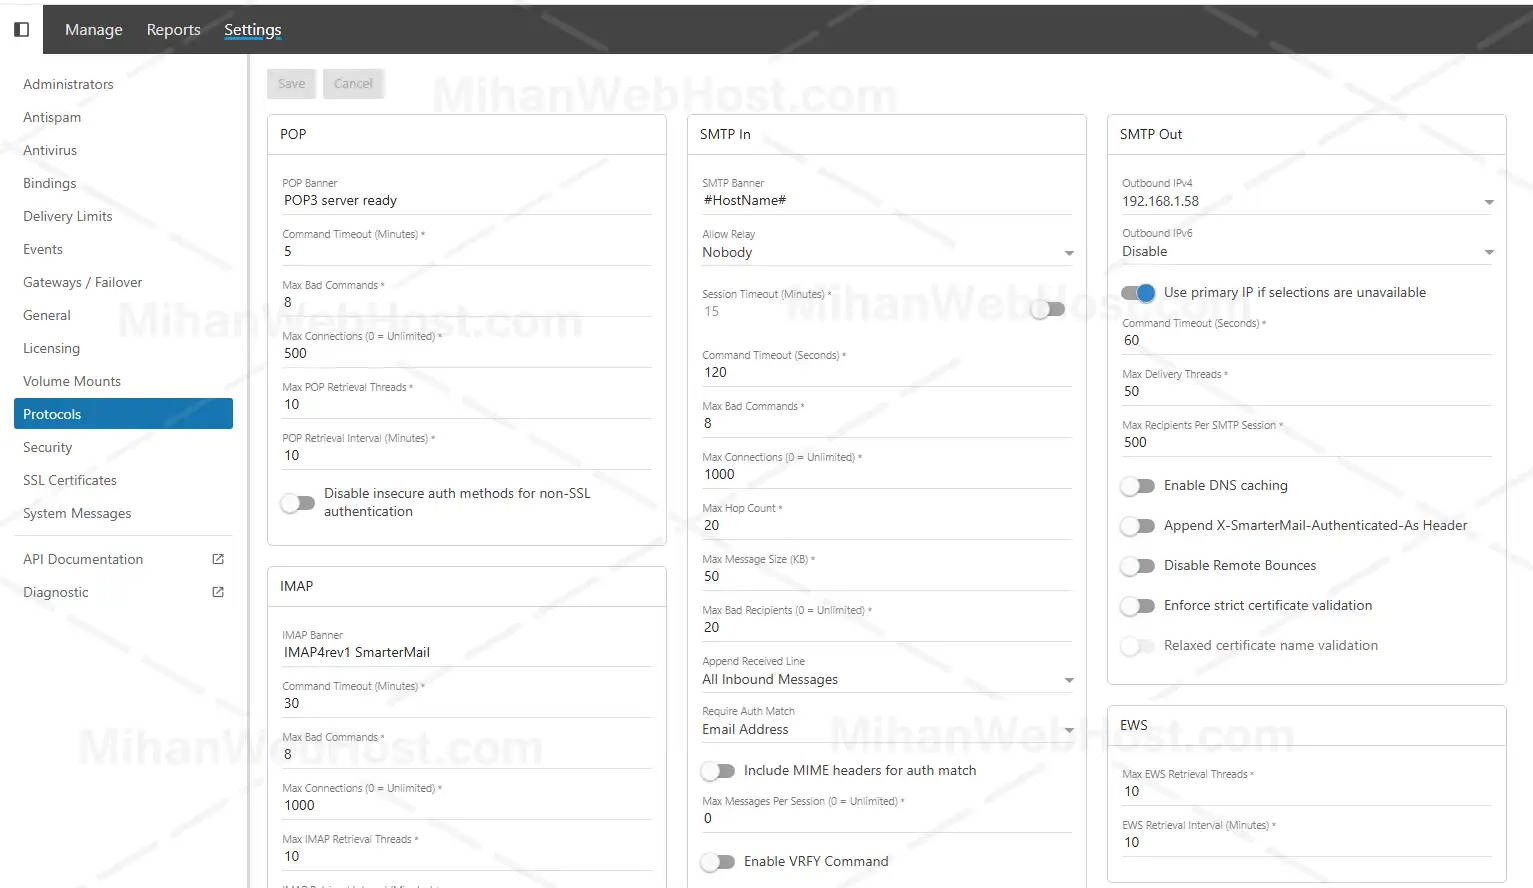The width and height of the screenshot is (1533, 888).
Task: Switch to the Manage tab
Action: click(x=94, y=30)
